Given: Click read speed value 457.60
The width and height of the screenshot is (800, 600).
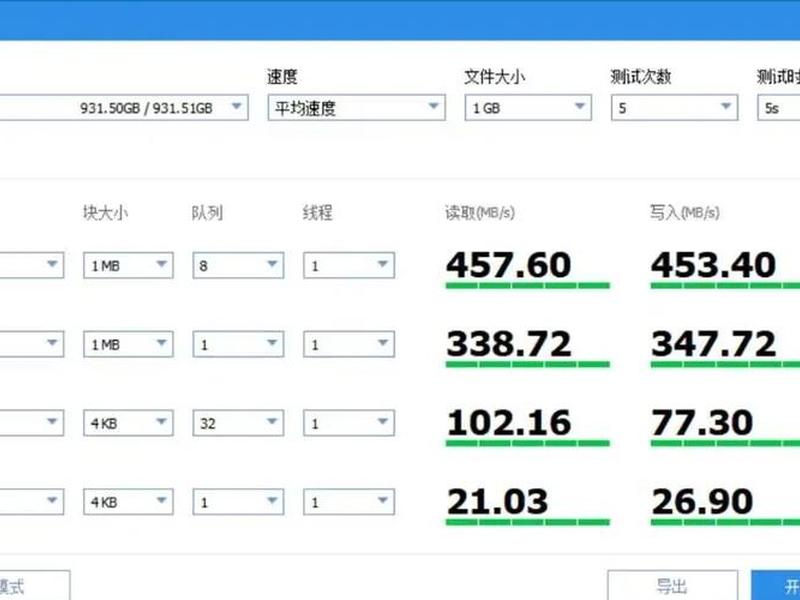Looking at the screenshot, I should click(508, 265).
